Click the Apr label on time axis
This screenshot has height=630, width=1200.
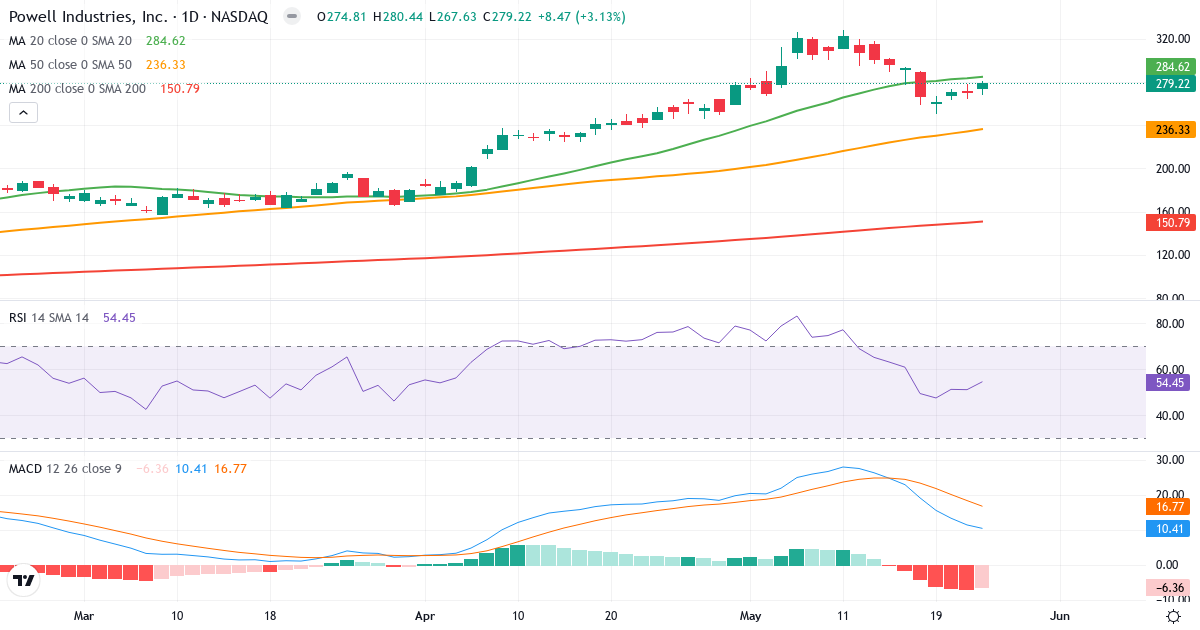pos(425,615)
